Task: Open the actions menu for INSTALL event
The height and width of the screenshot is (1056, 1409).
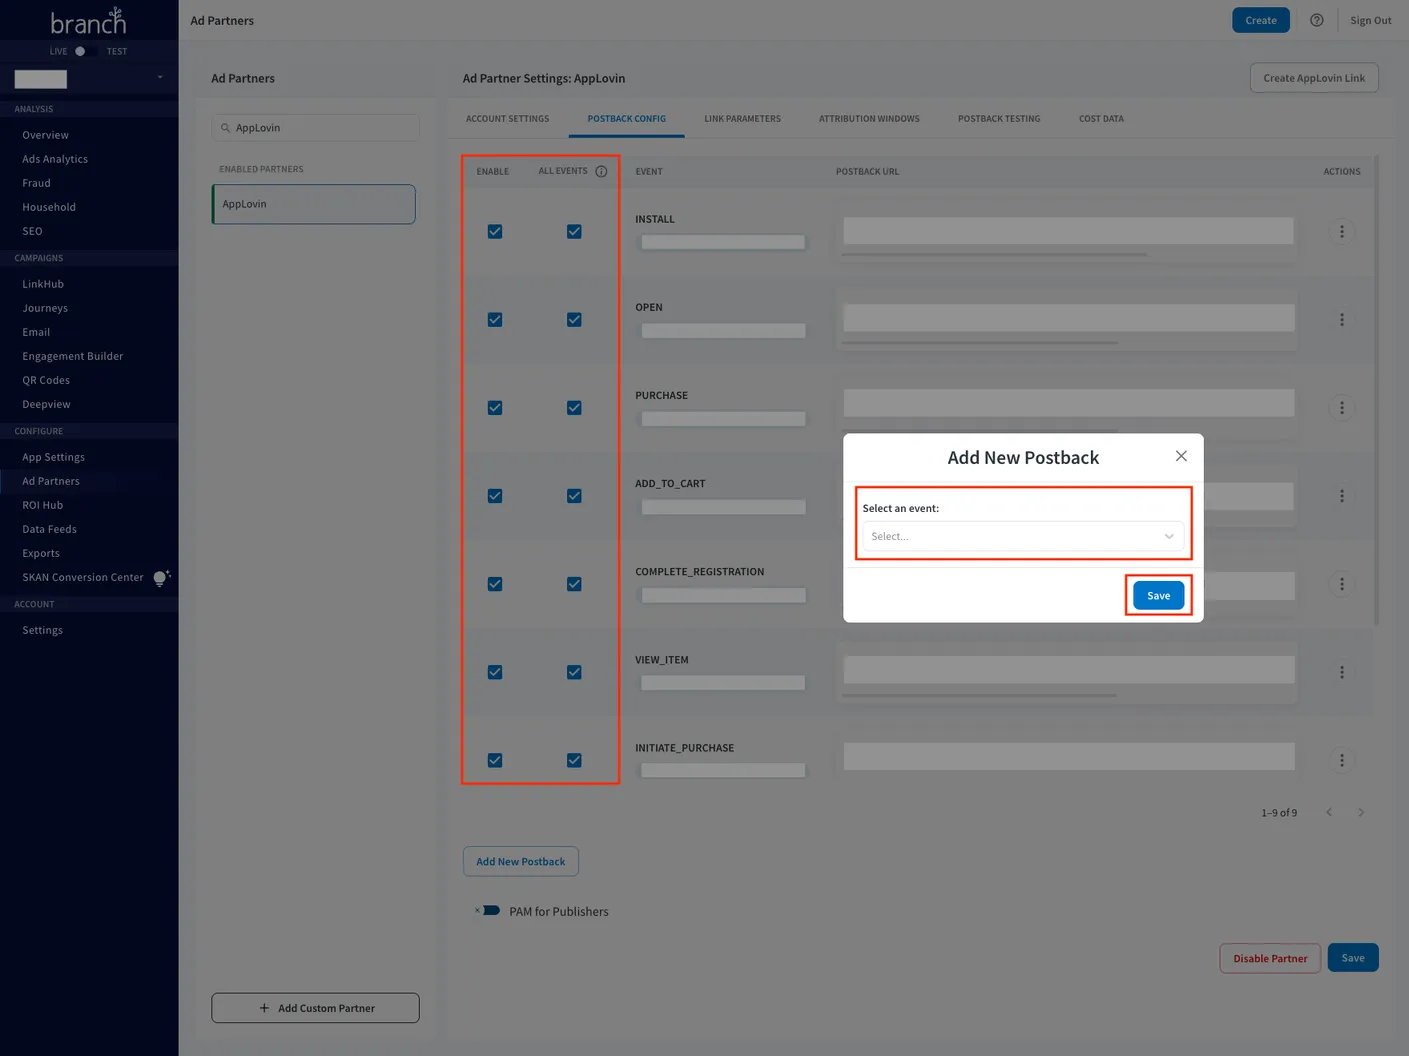Action: (1341, 231)
